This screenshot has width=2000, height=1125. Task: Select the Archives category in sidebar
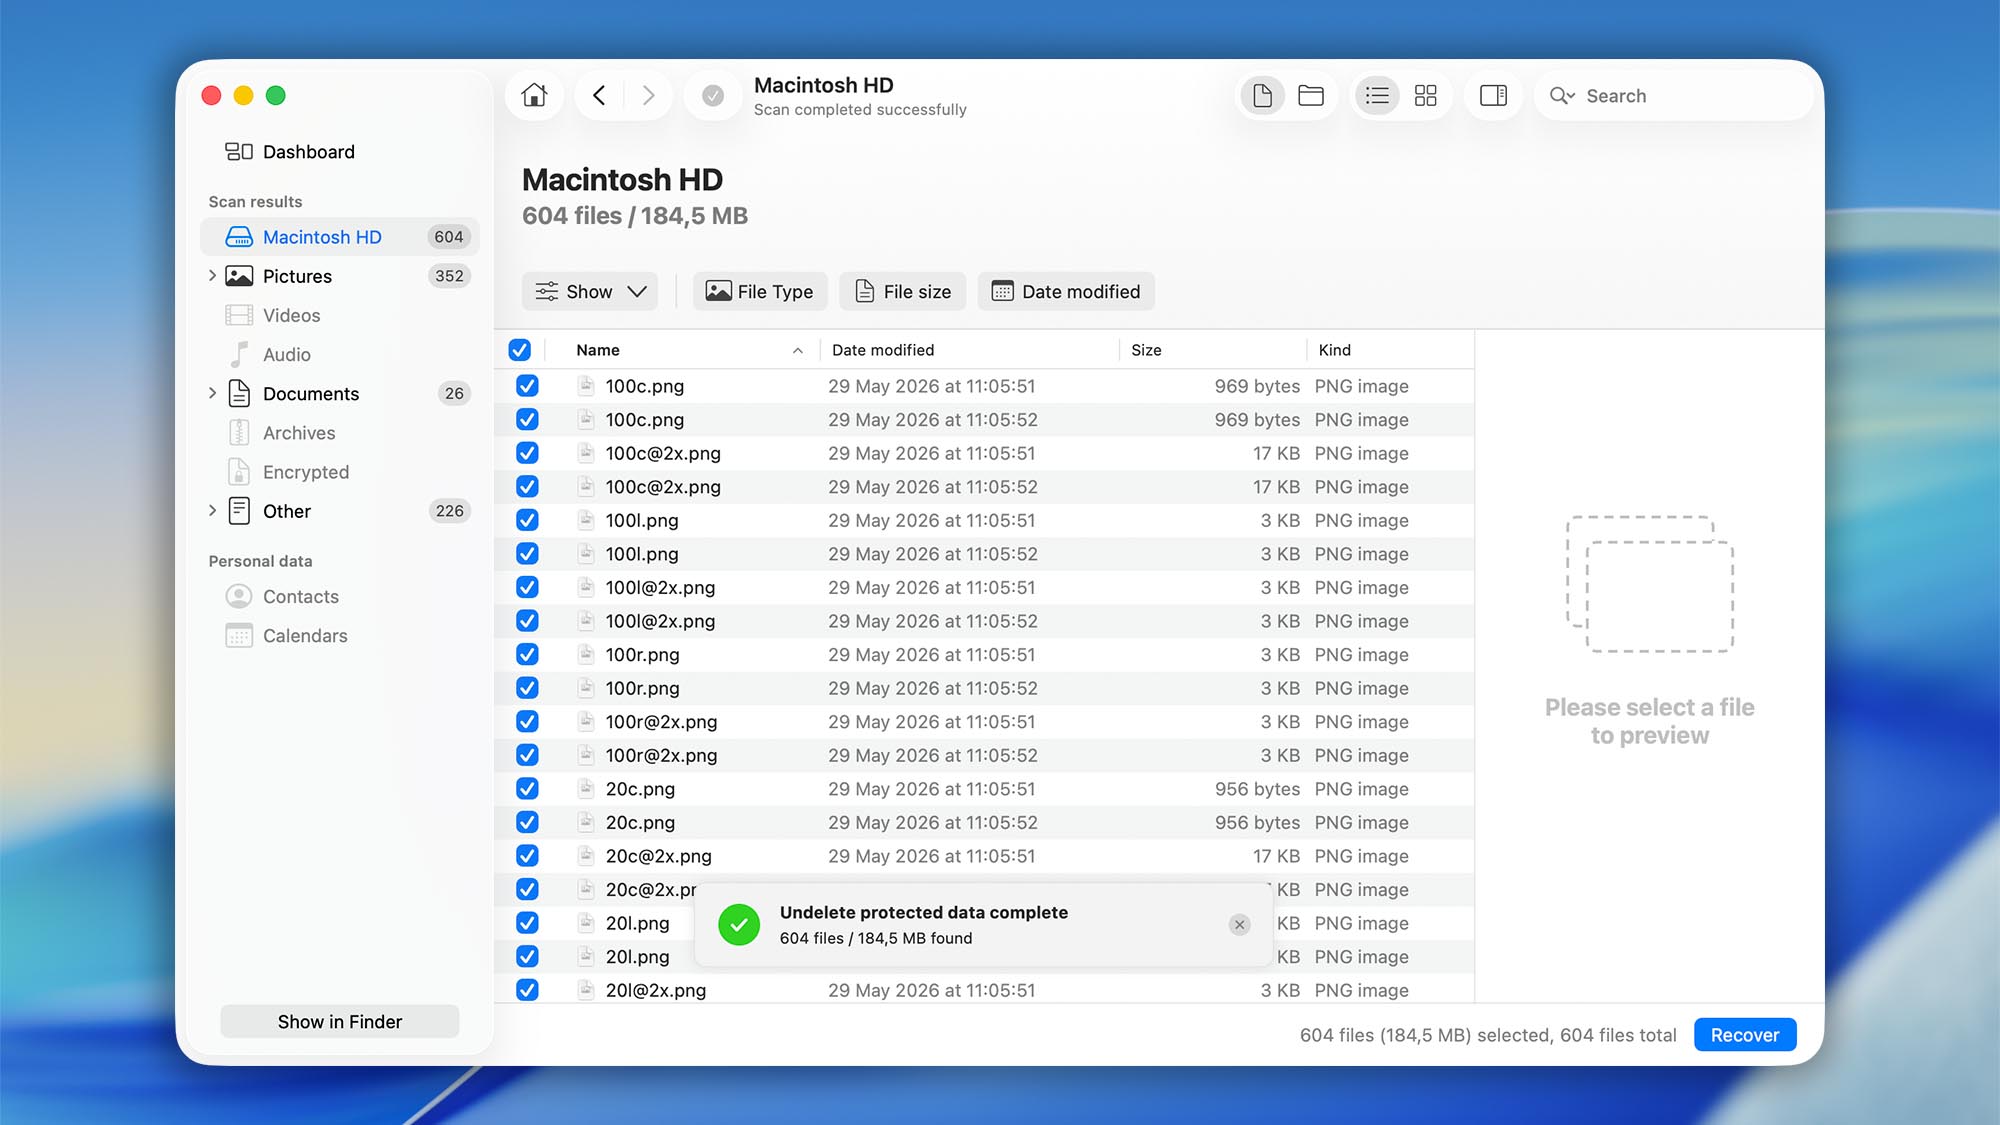(x=340, y=433)
